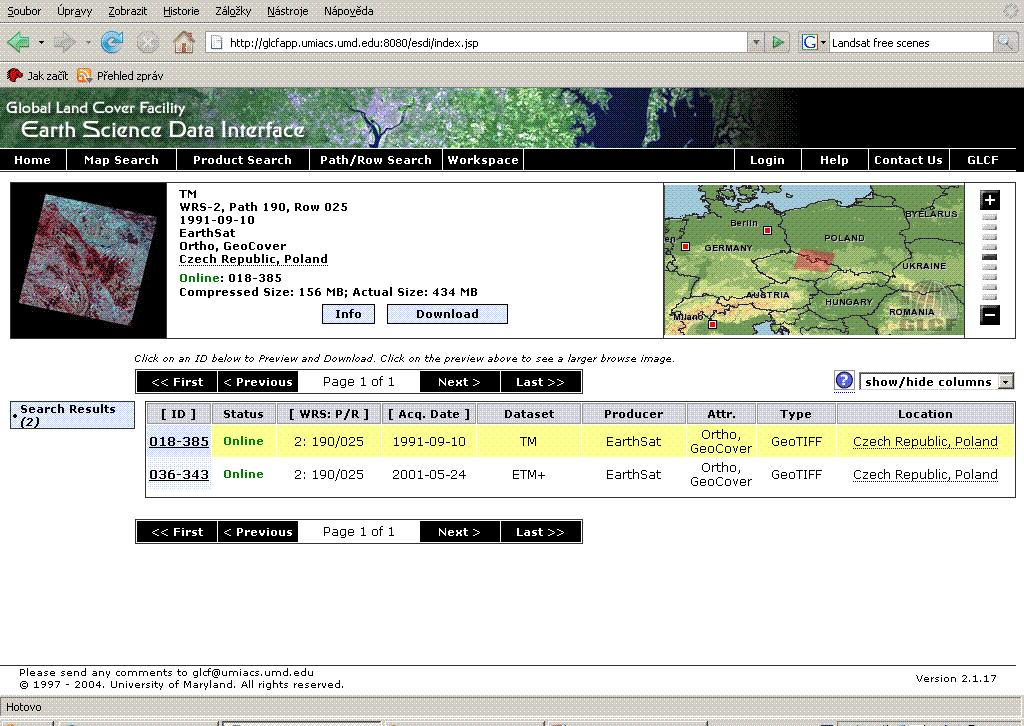Open the Soubor menu

24,11
